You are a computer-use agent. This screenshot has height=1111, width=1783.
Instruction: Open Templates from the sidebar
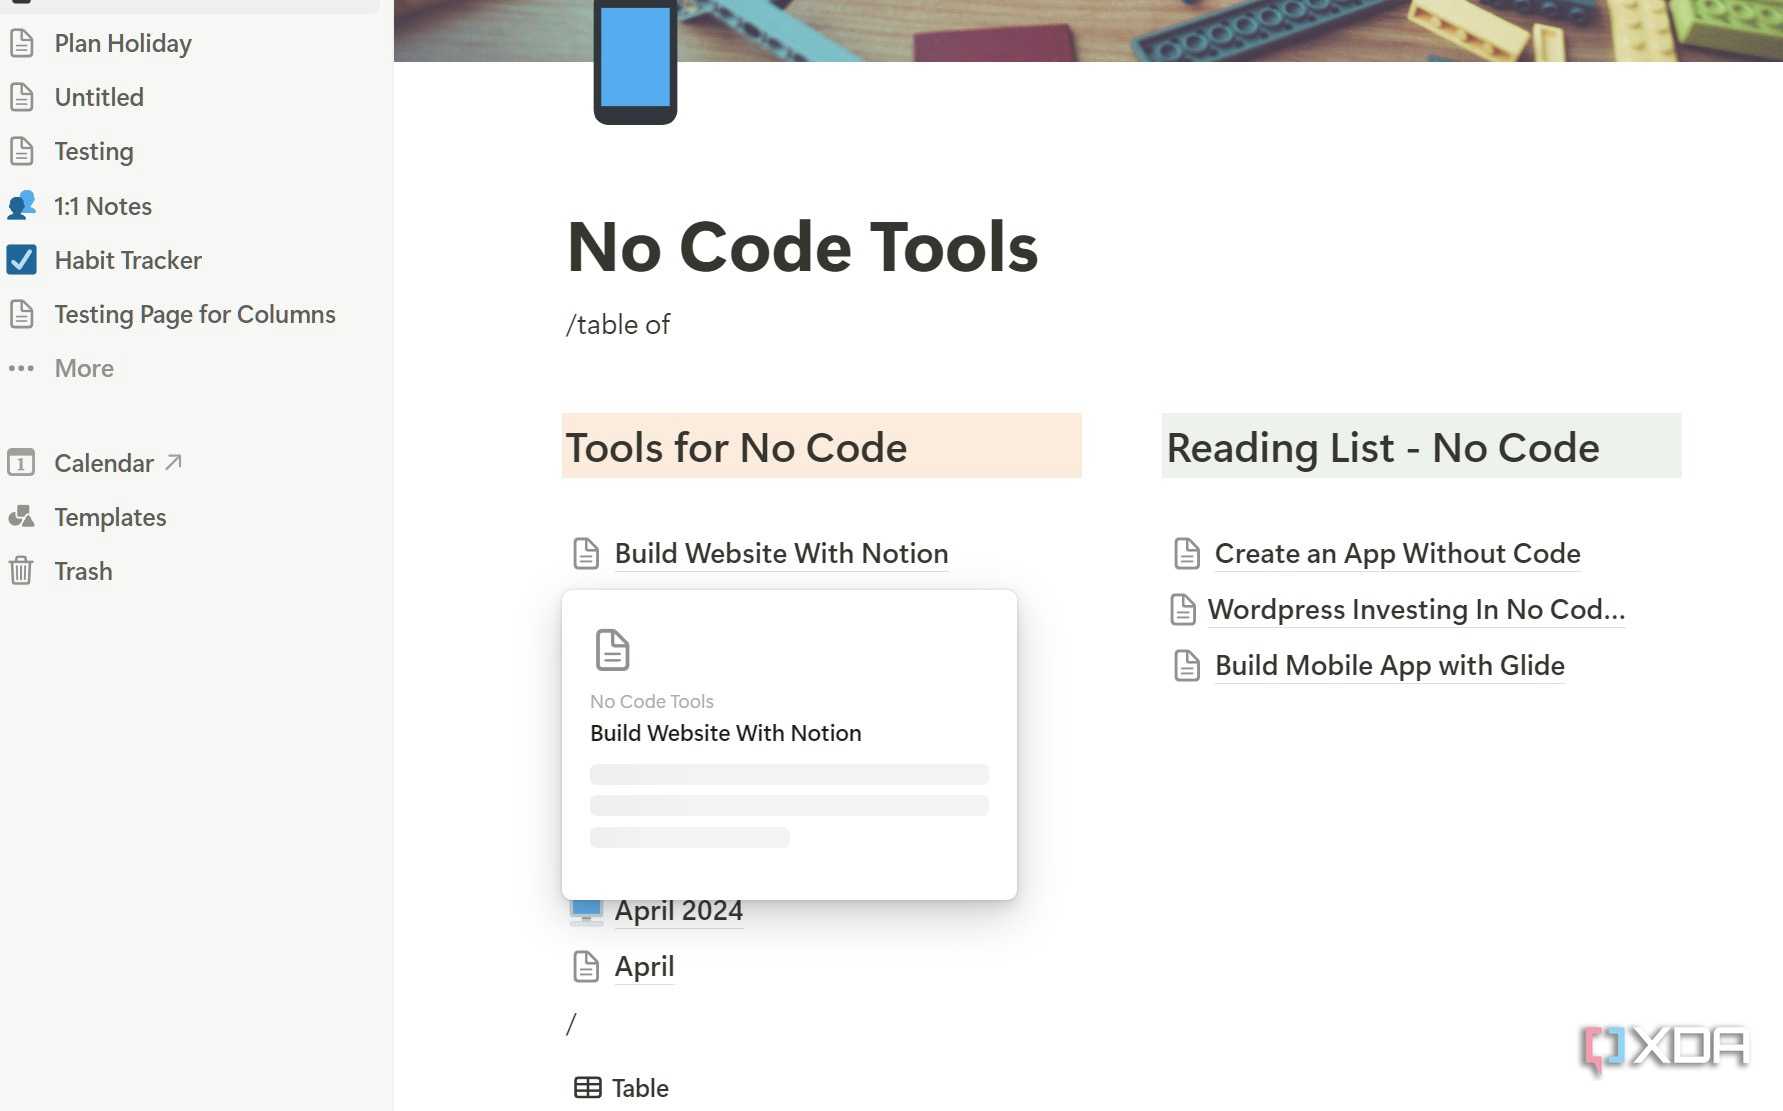[x=110, y=517]
